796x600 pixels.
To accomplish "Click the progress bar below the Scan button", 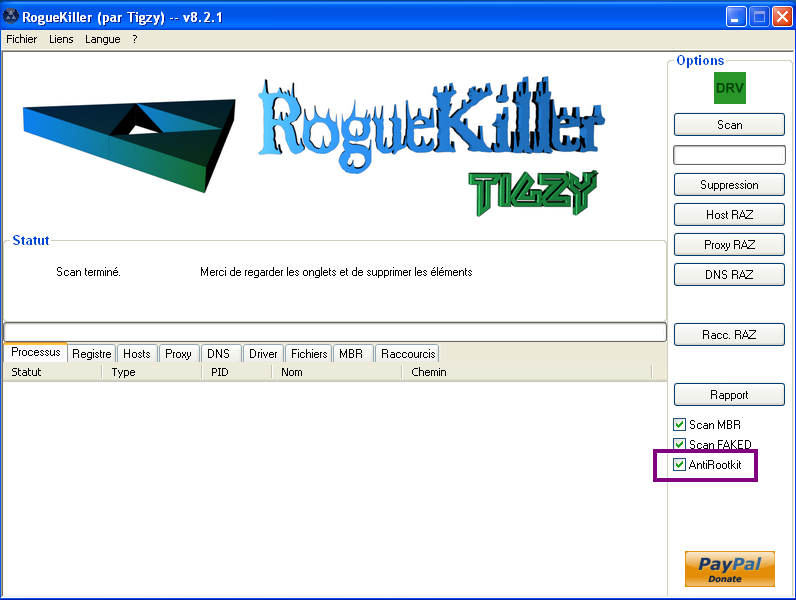I will (x=729, y=155).
